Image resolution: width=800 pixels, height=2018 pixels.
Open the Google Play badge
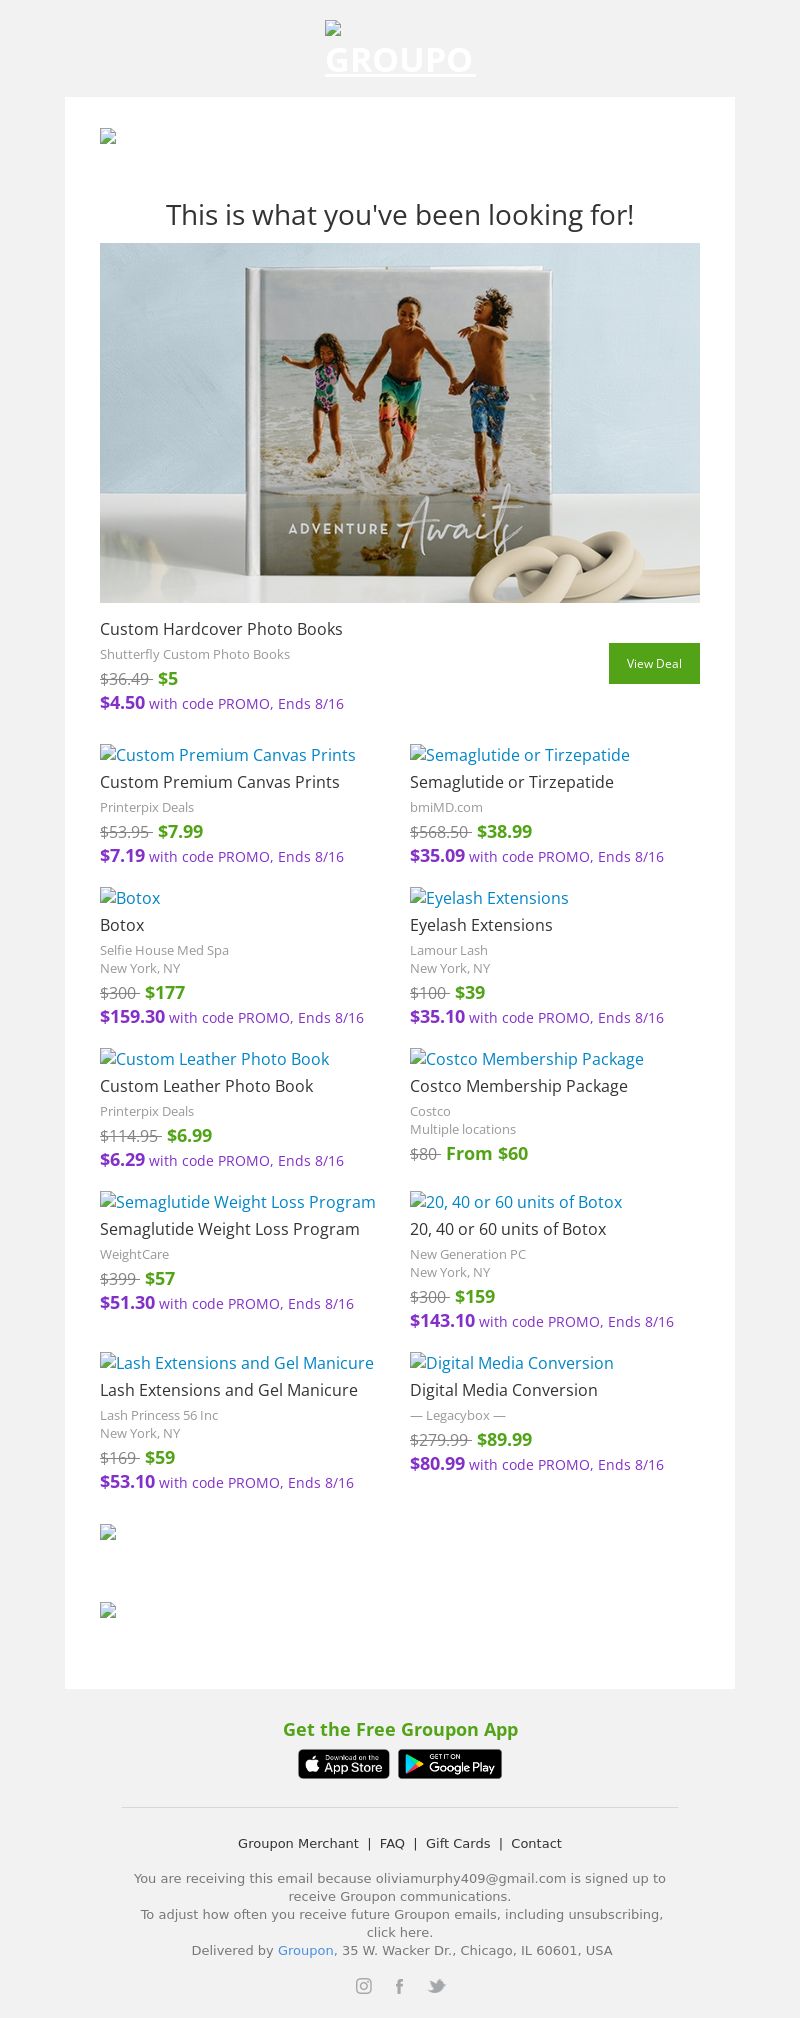coord(450,1764)
